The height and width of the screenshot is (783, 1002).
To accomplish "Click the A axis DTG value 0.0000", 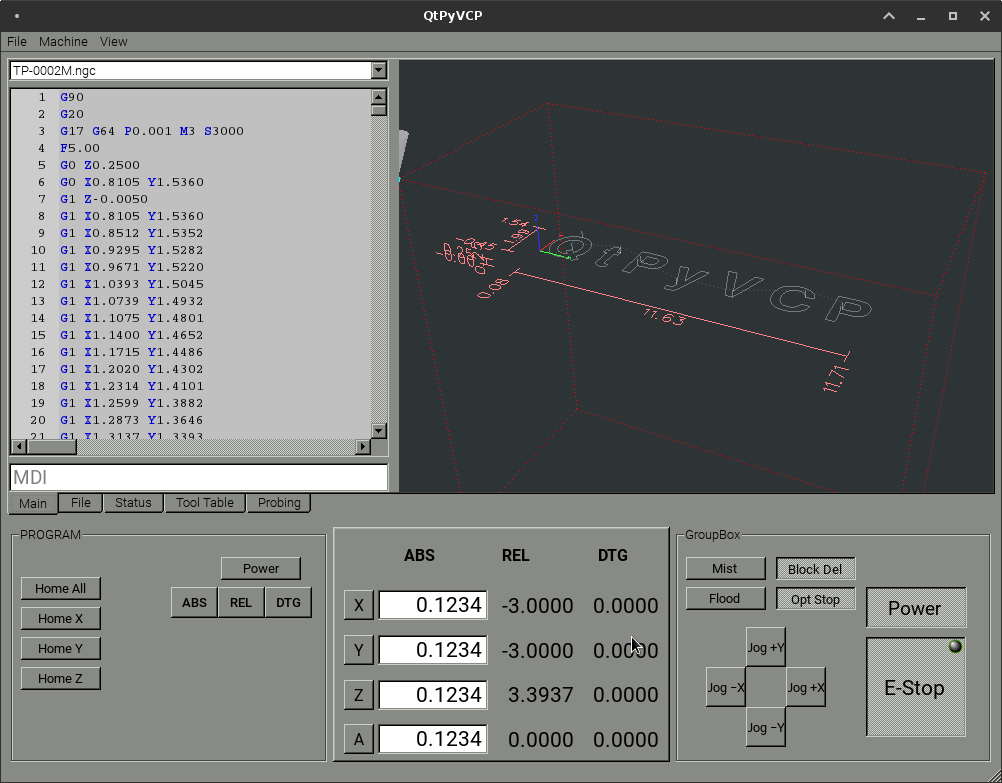I will point(626,740).
